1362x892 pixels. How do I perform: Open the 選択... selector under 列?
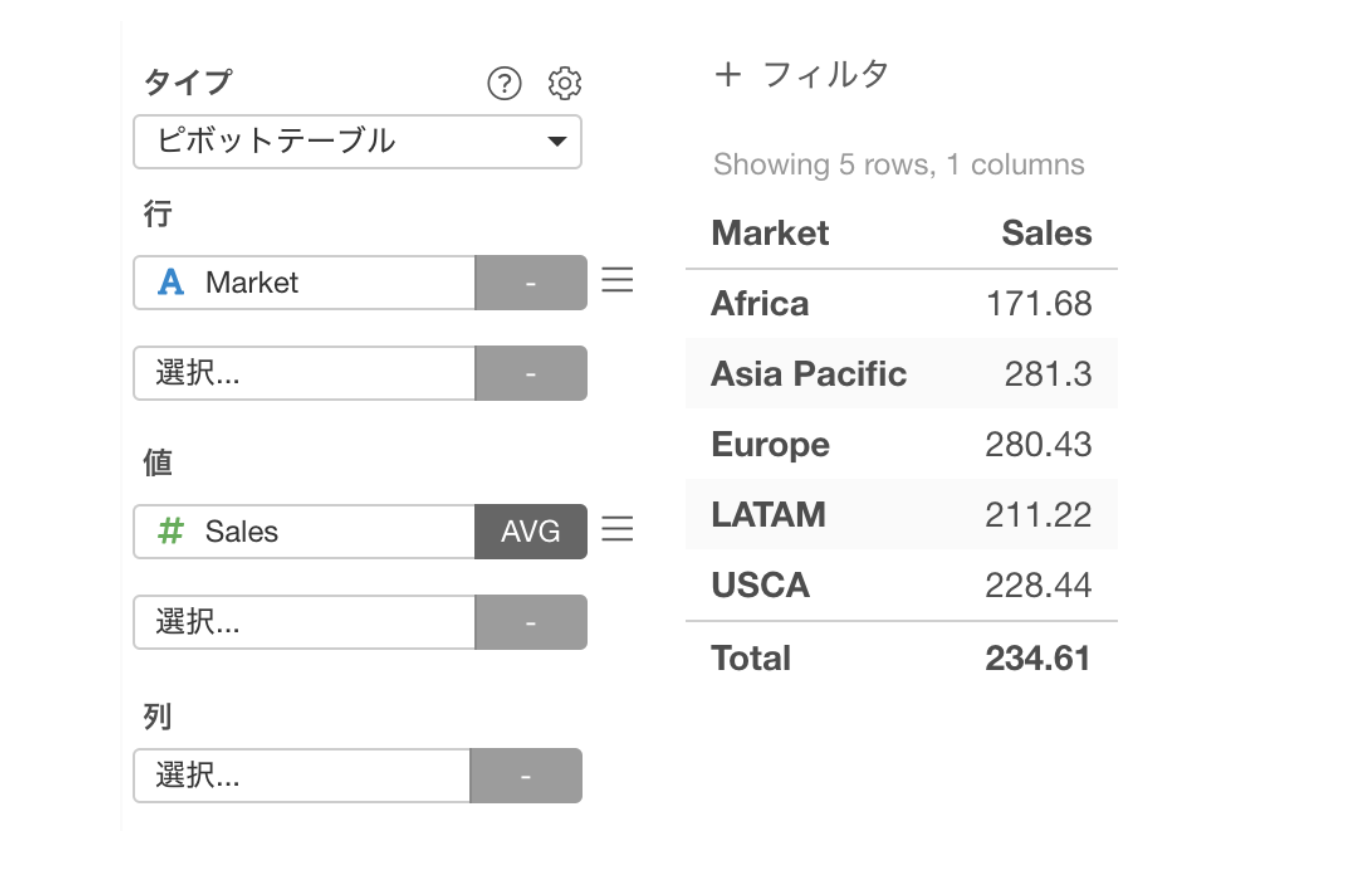[x=301, y=776]
